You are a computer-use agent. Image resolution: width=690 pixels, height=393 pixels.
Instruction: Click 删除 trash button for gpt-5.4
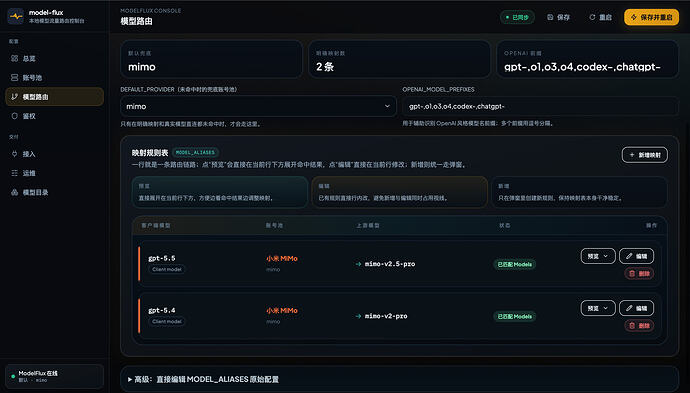pos(639,325)
